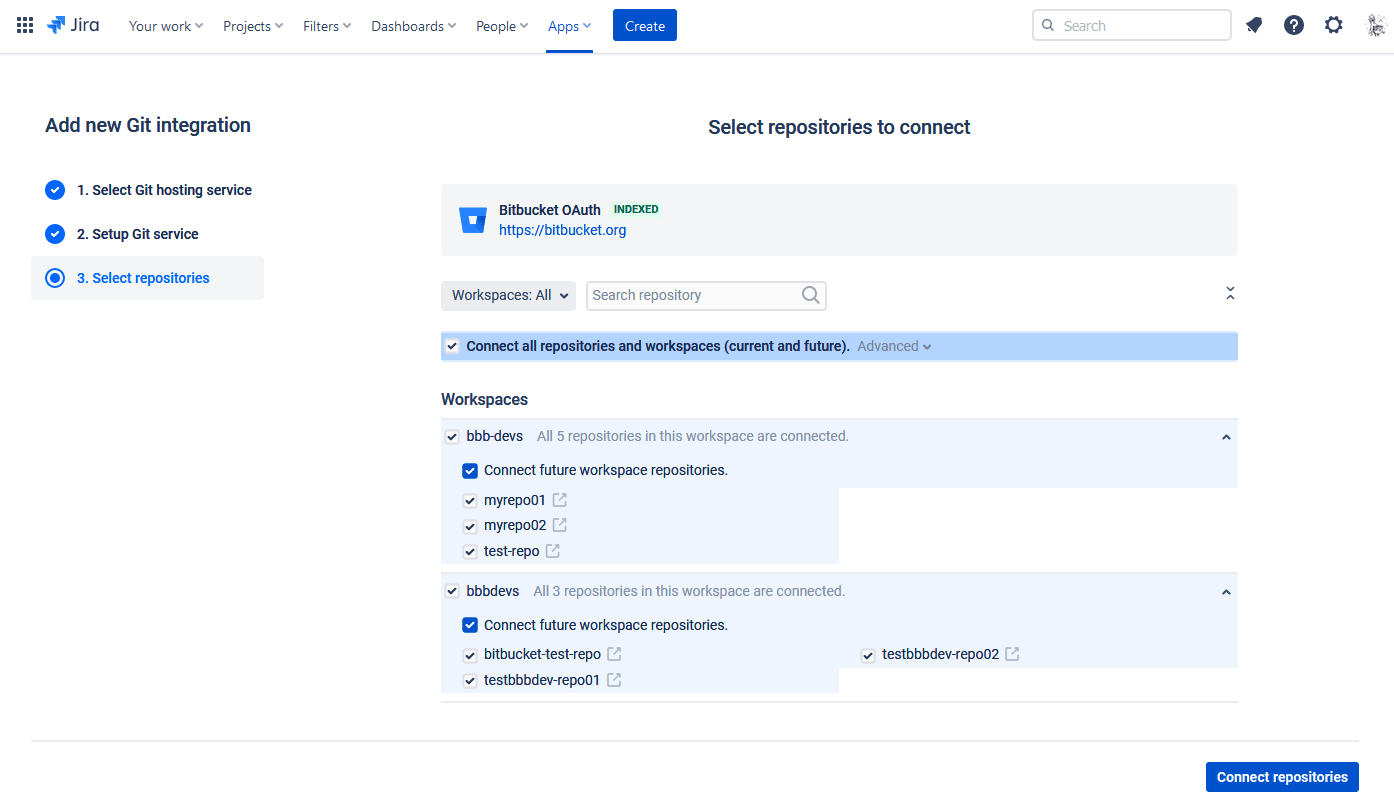Collapse the bbbdevs workspace chevron
This screenshot has height=812, width=1394.
(x=1226, y=592)
